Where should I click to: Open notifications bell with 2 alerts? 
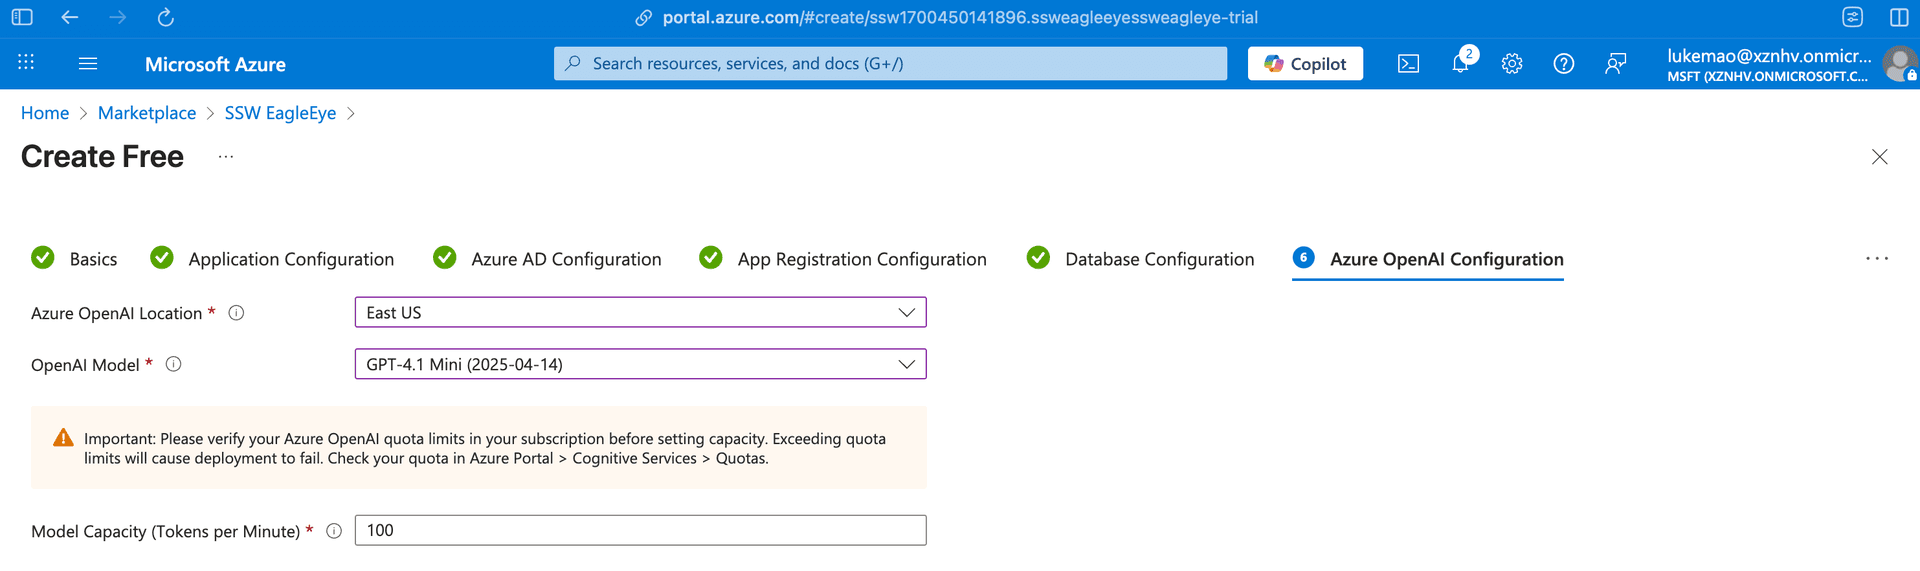(1460, 63)
